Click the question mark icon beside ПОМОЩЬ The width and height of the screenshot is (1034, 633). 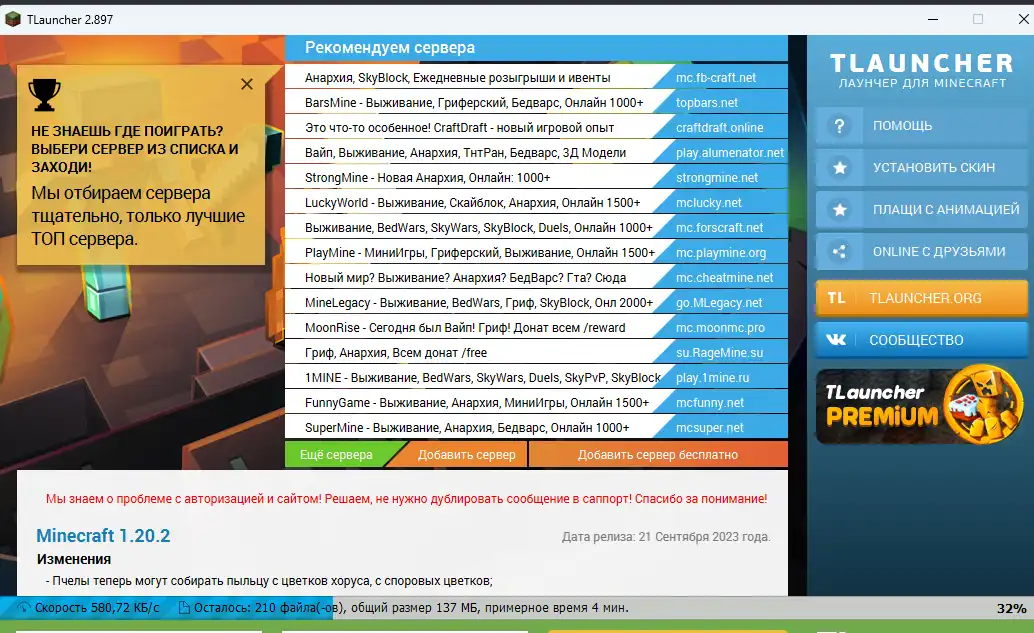839,125
